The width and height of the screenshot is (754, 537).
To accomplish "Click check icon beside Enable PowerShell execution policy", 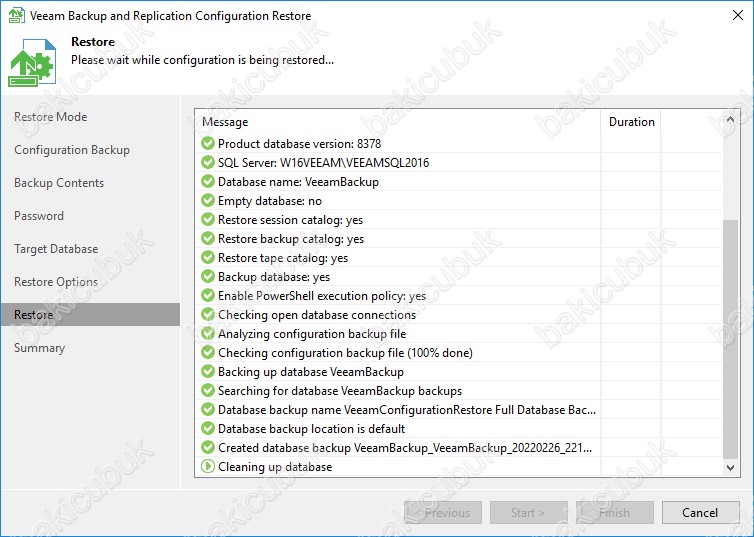I will [208, 295].
